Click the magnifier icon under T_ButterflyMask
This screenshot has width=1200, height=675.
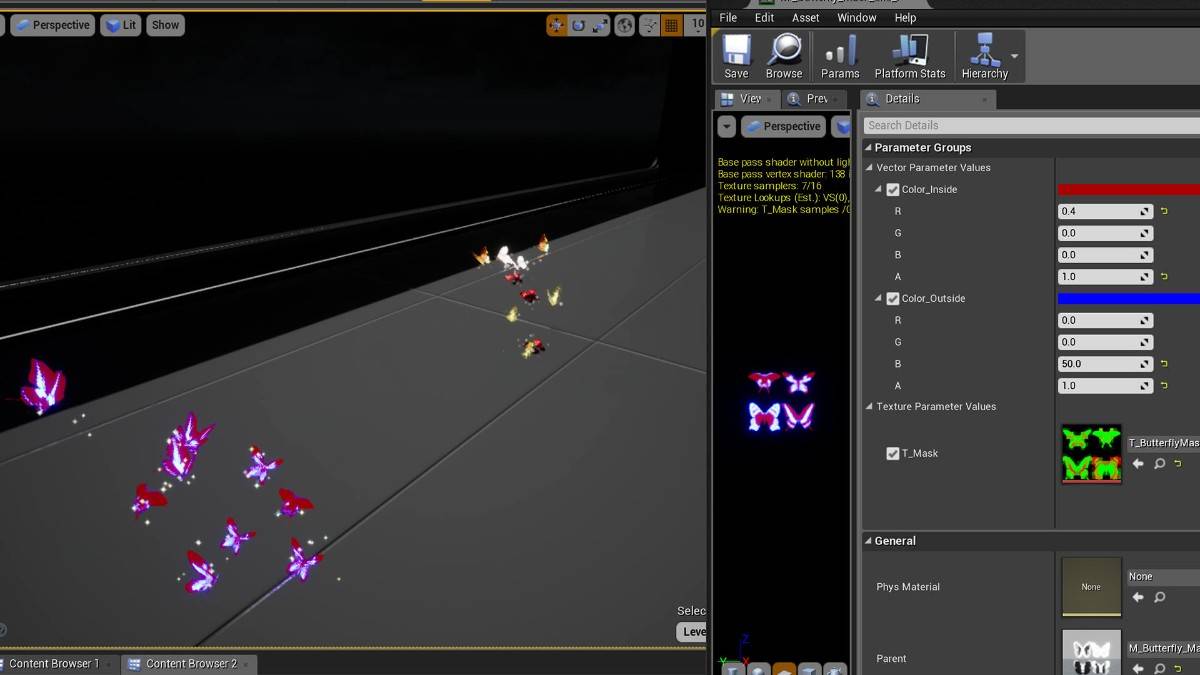coord(1159,464)
